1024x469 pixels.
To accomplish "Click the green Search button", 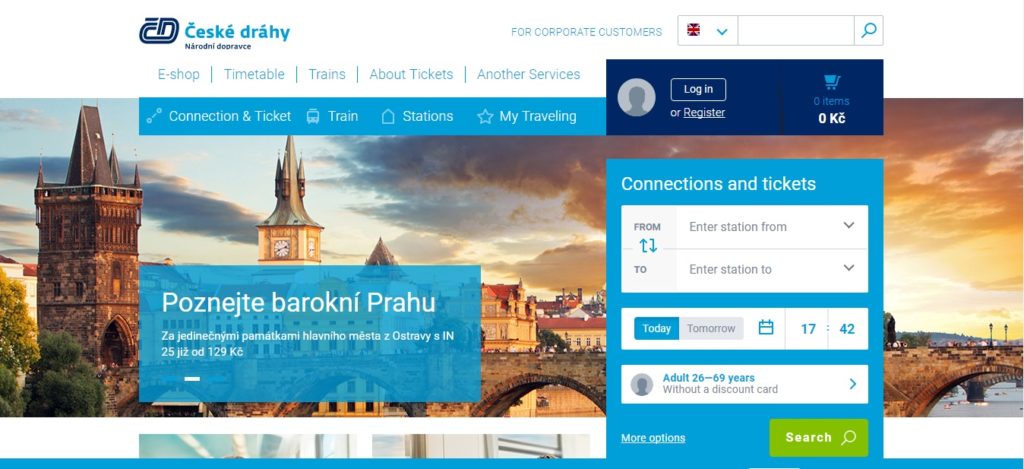I will pos(819,438).
